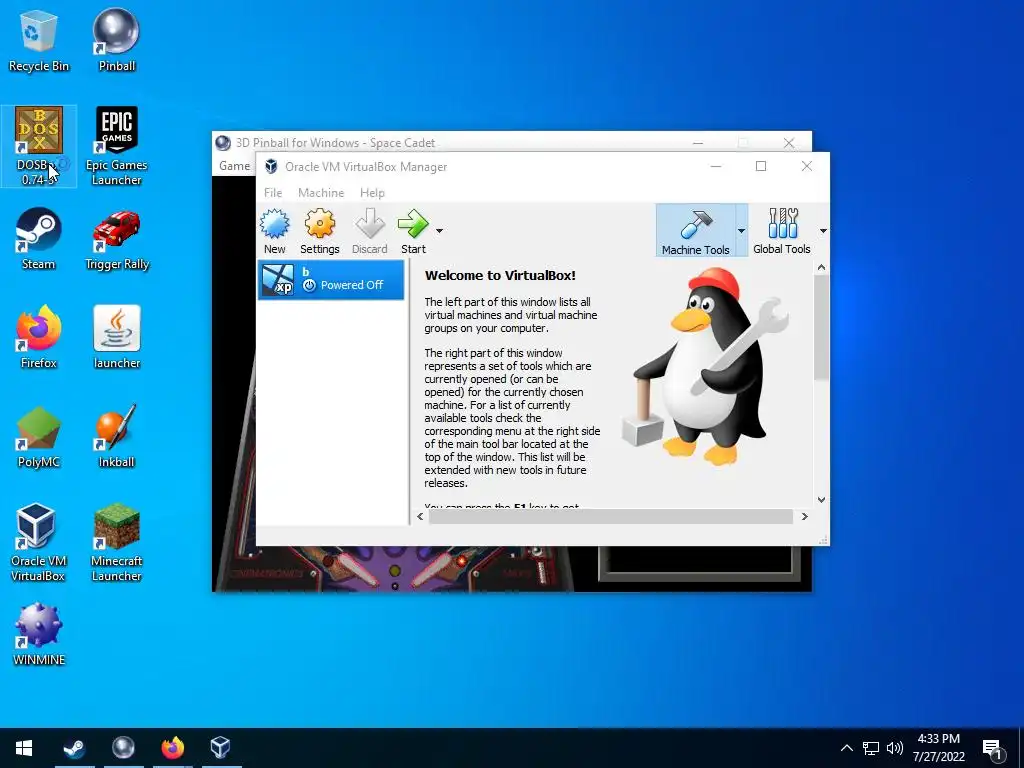Open the network tray icon
The height and width of the screenshot is (768, 1024).
[x=871, y=748]
